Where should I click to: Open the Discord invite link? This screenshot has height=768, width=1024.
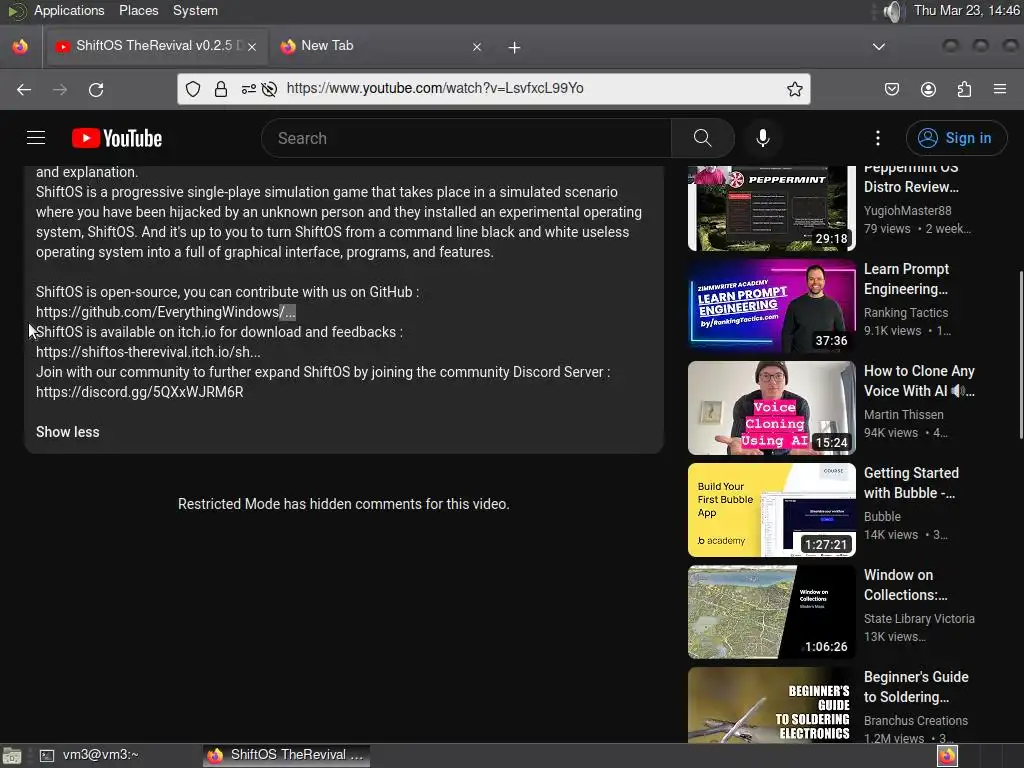click(140, 392)
